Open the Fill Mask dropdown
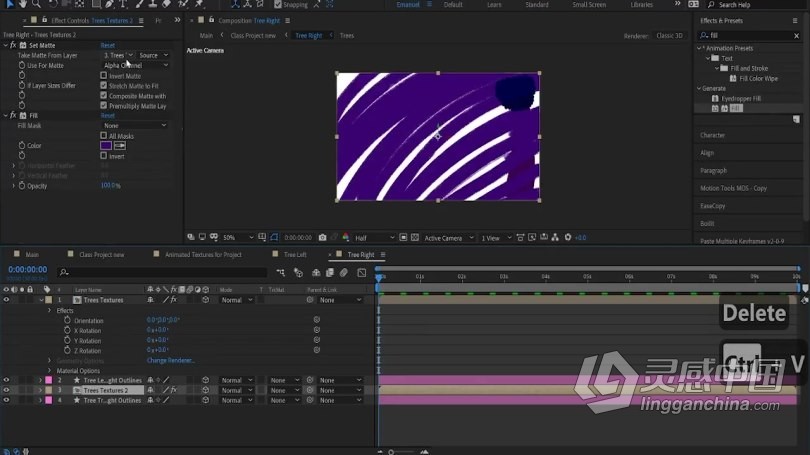The width and height of the screenshot is (810, 455). [134, 125]
